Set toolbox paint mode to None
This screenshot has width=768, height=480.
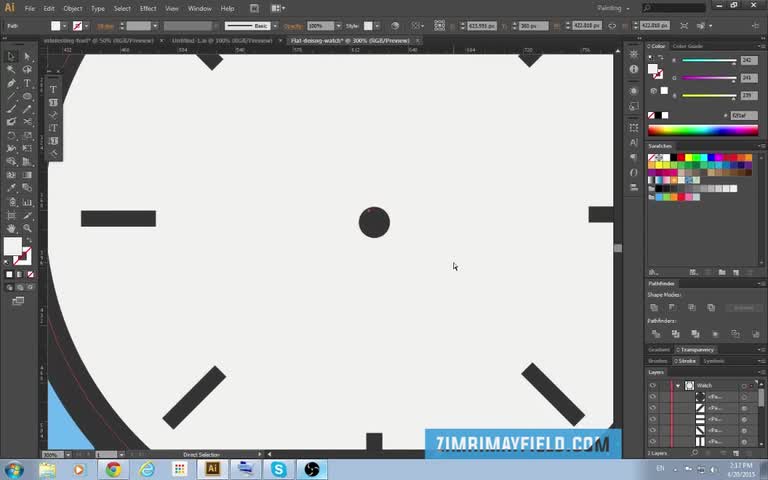(x=31, y=275)
